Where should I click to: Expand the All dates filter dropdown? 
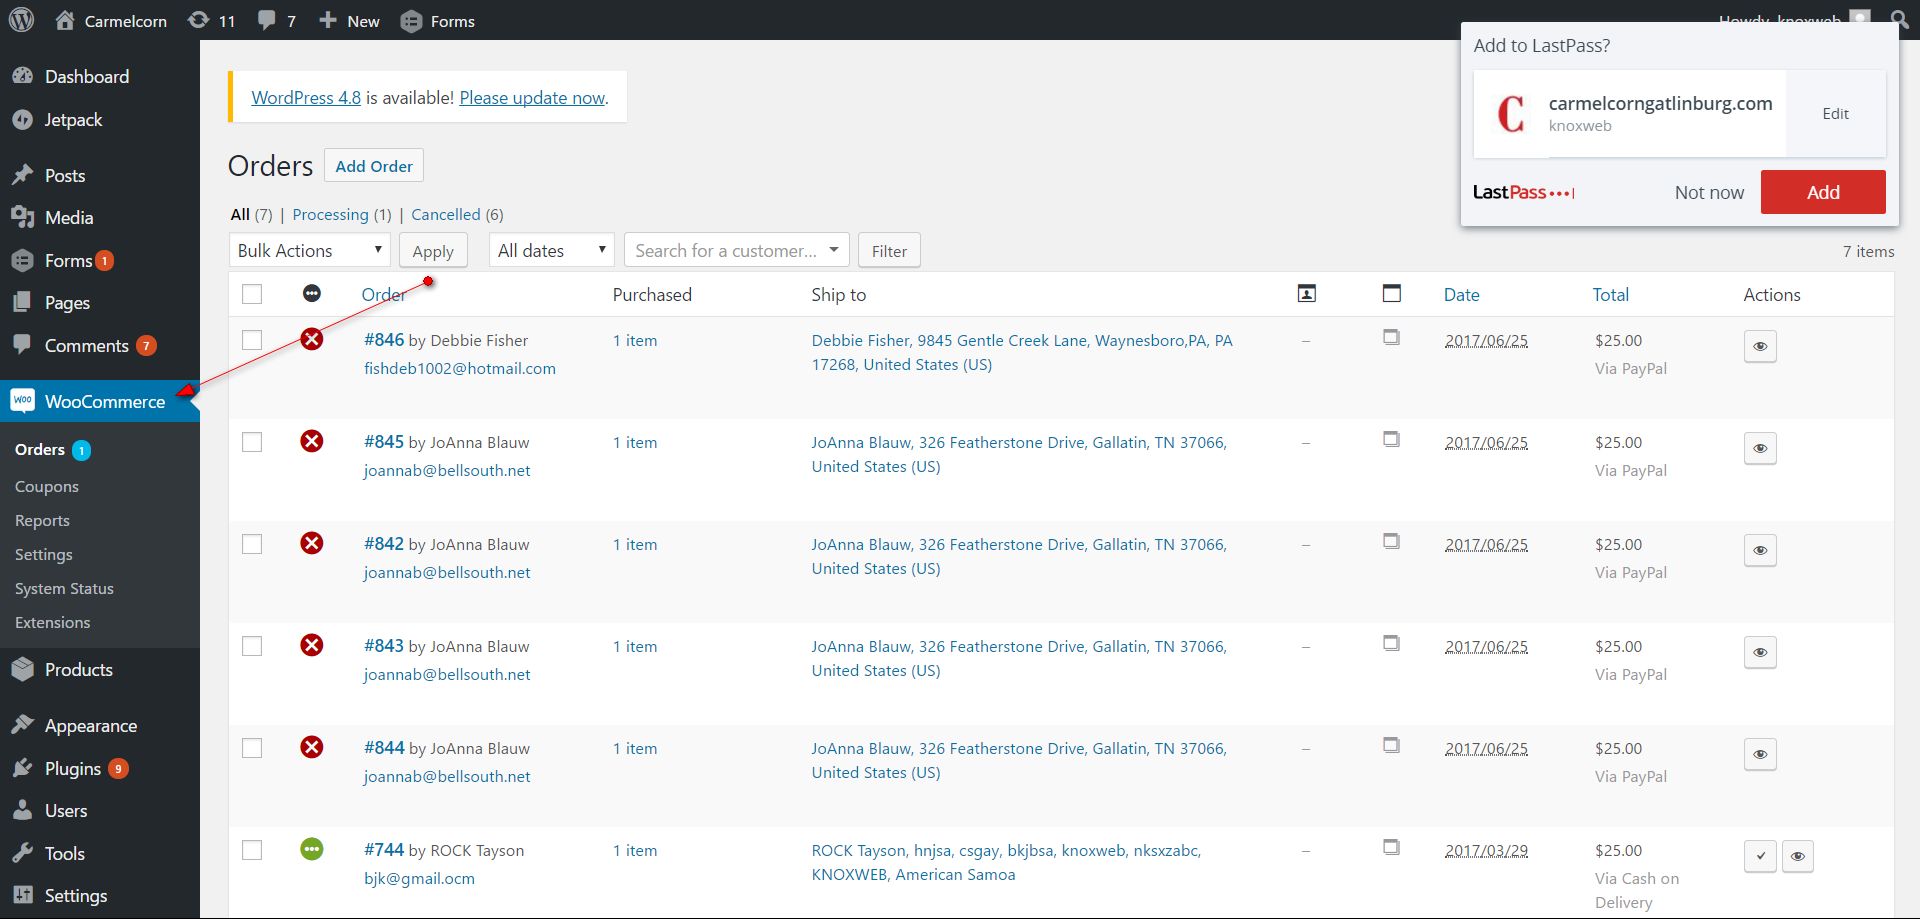tap(551, 250)
